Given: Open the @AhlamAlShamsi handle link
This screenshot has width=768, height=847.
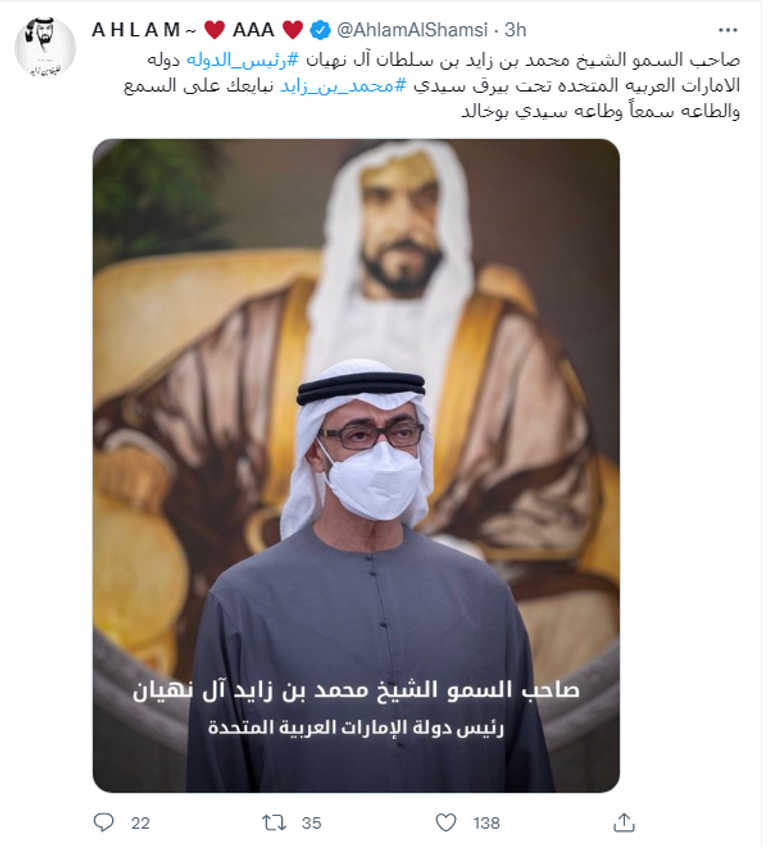Looking at the screenshot, I should click(x=412, y=30).
